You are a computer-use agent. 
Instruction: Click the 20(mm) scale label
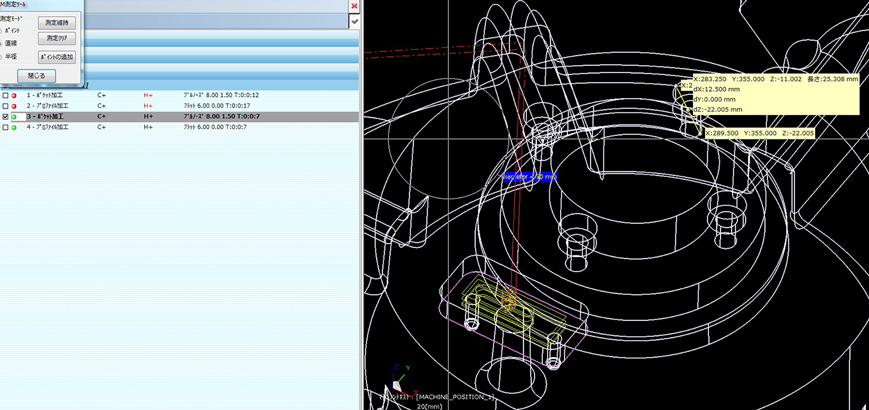click(x=429, y=406)
